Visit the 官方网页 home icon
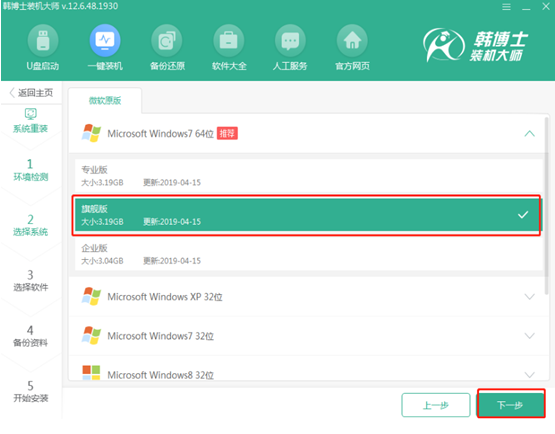 352,41
